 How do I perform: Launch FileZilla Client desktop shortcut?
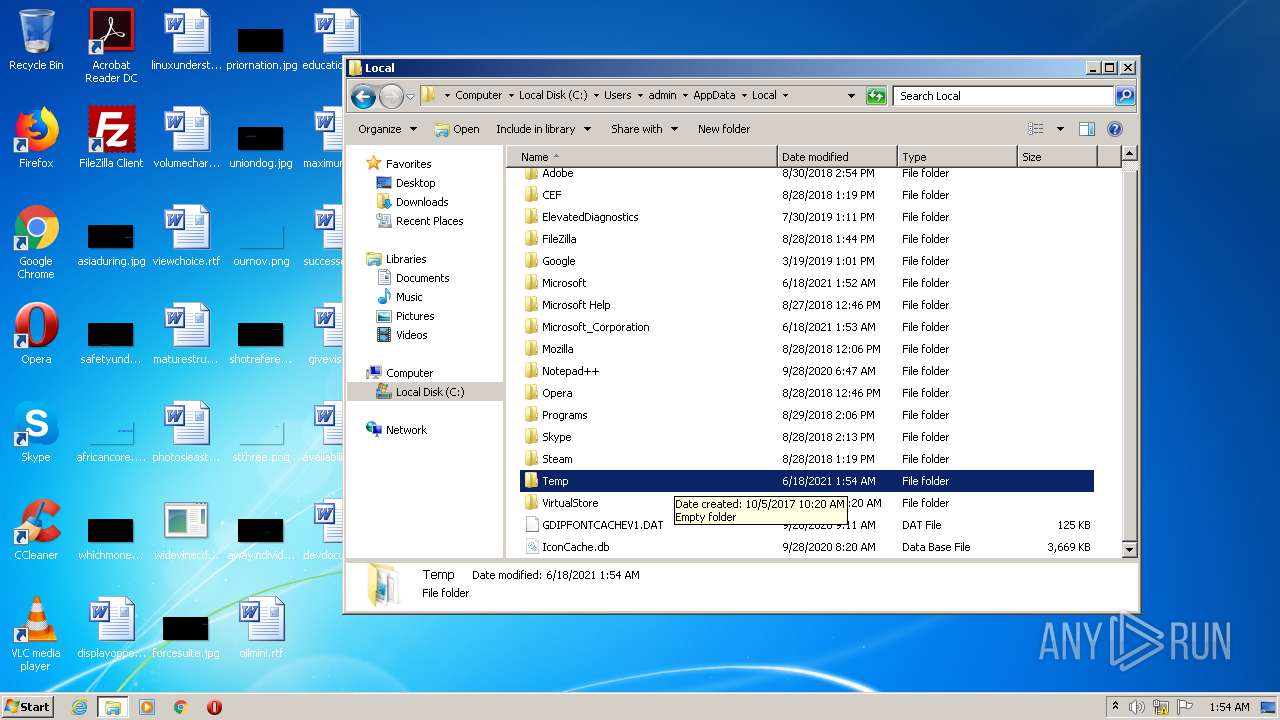(111, 138)
